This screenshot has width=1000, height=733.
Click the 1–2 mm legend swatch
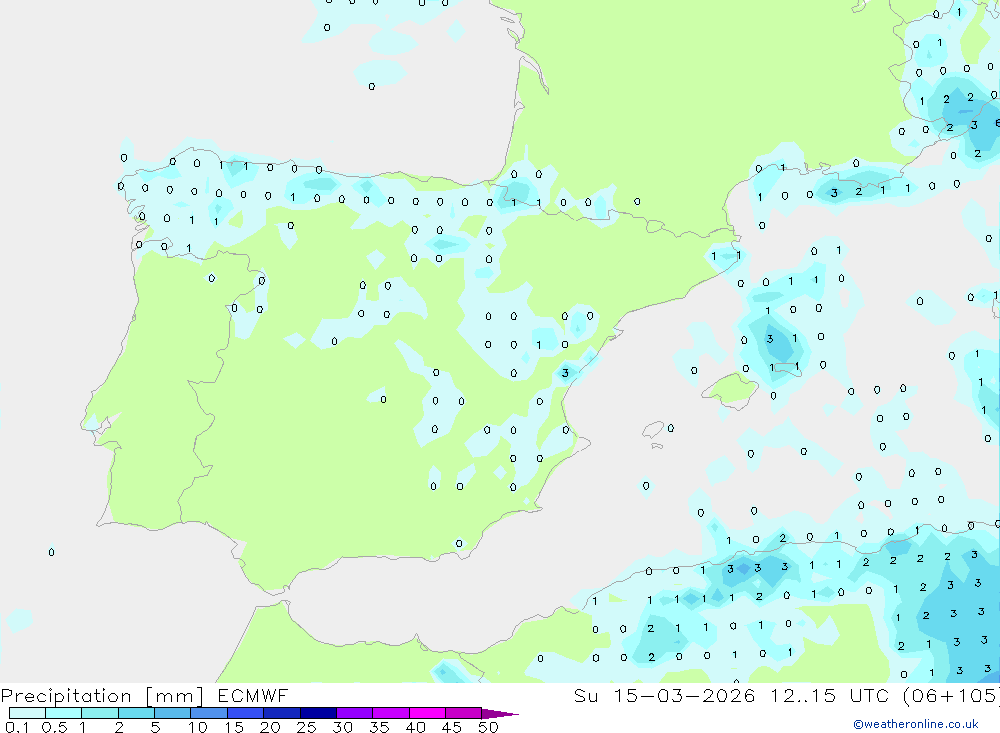pyautogui.click(x=99, y=713)
